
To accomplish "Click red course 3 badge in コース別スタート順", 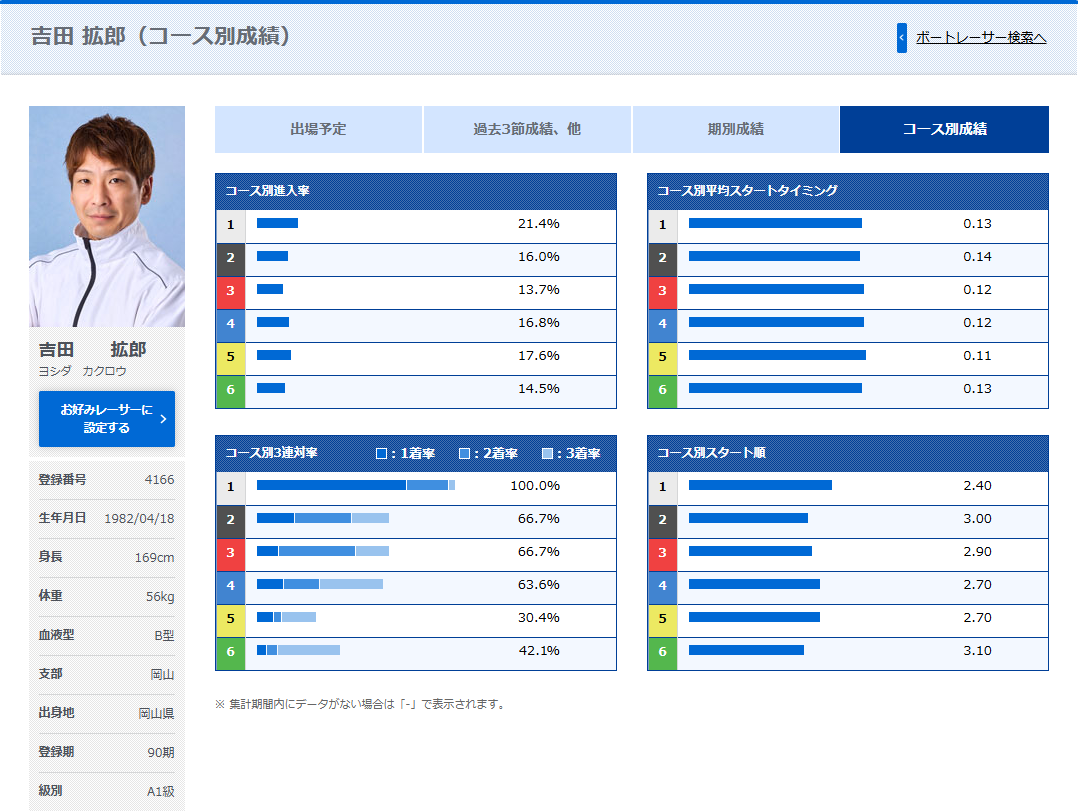I will [x=663, y=553].
